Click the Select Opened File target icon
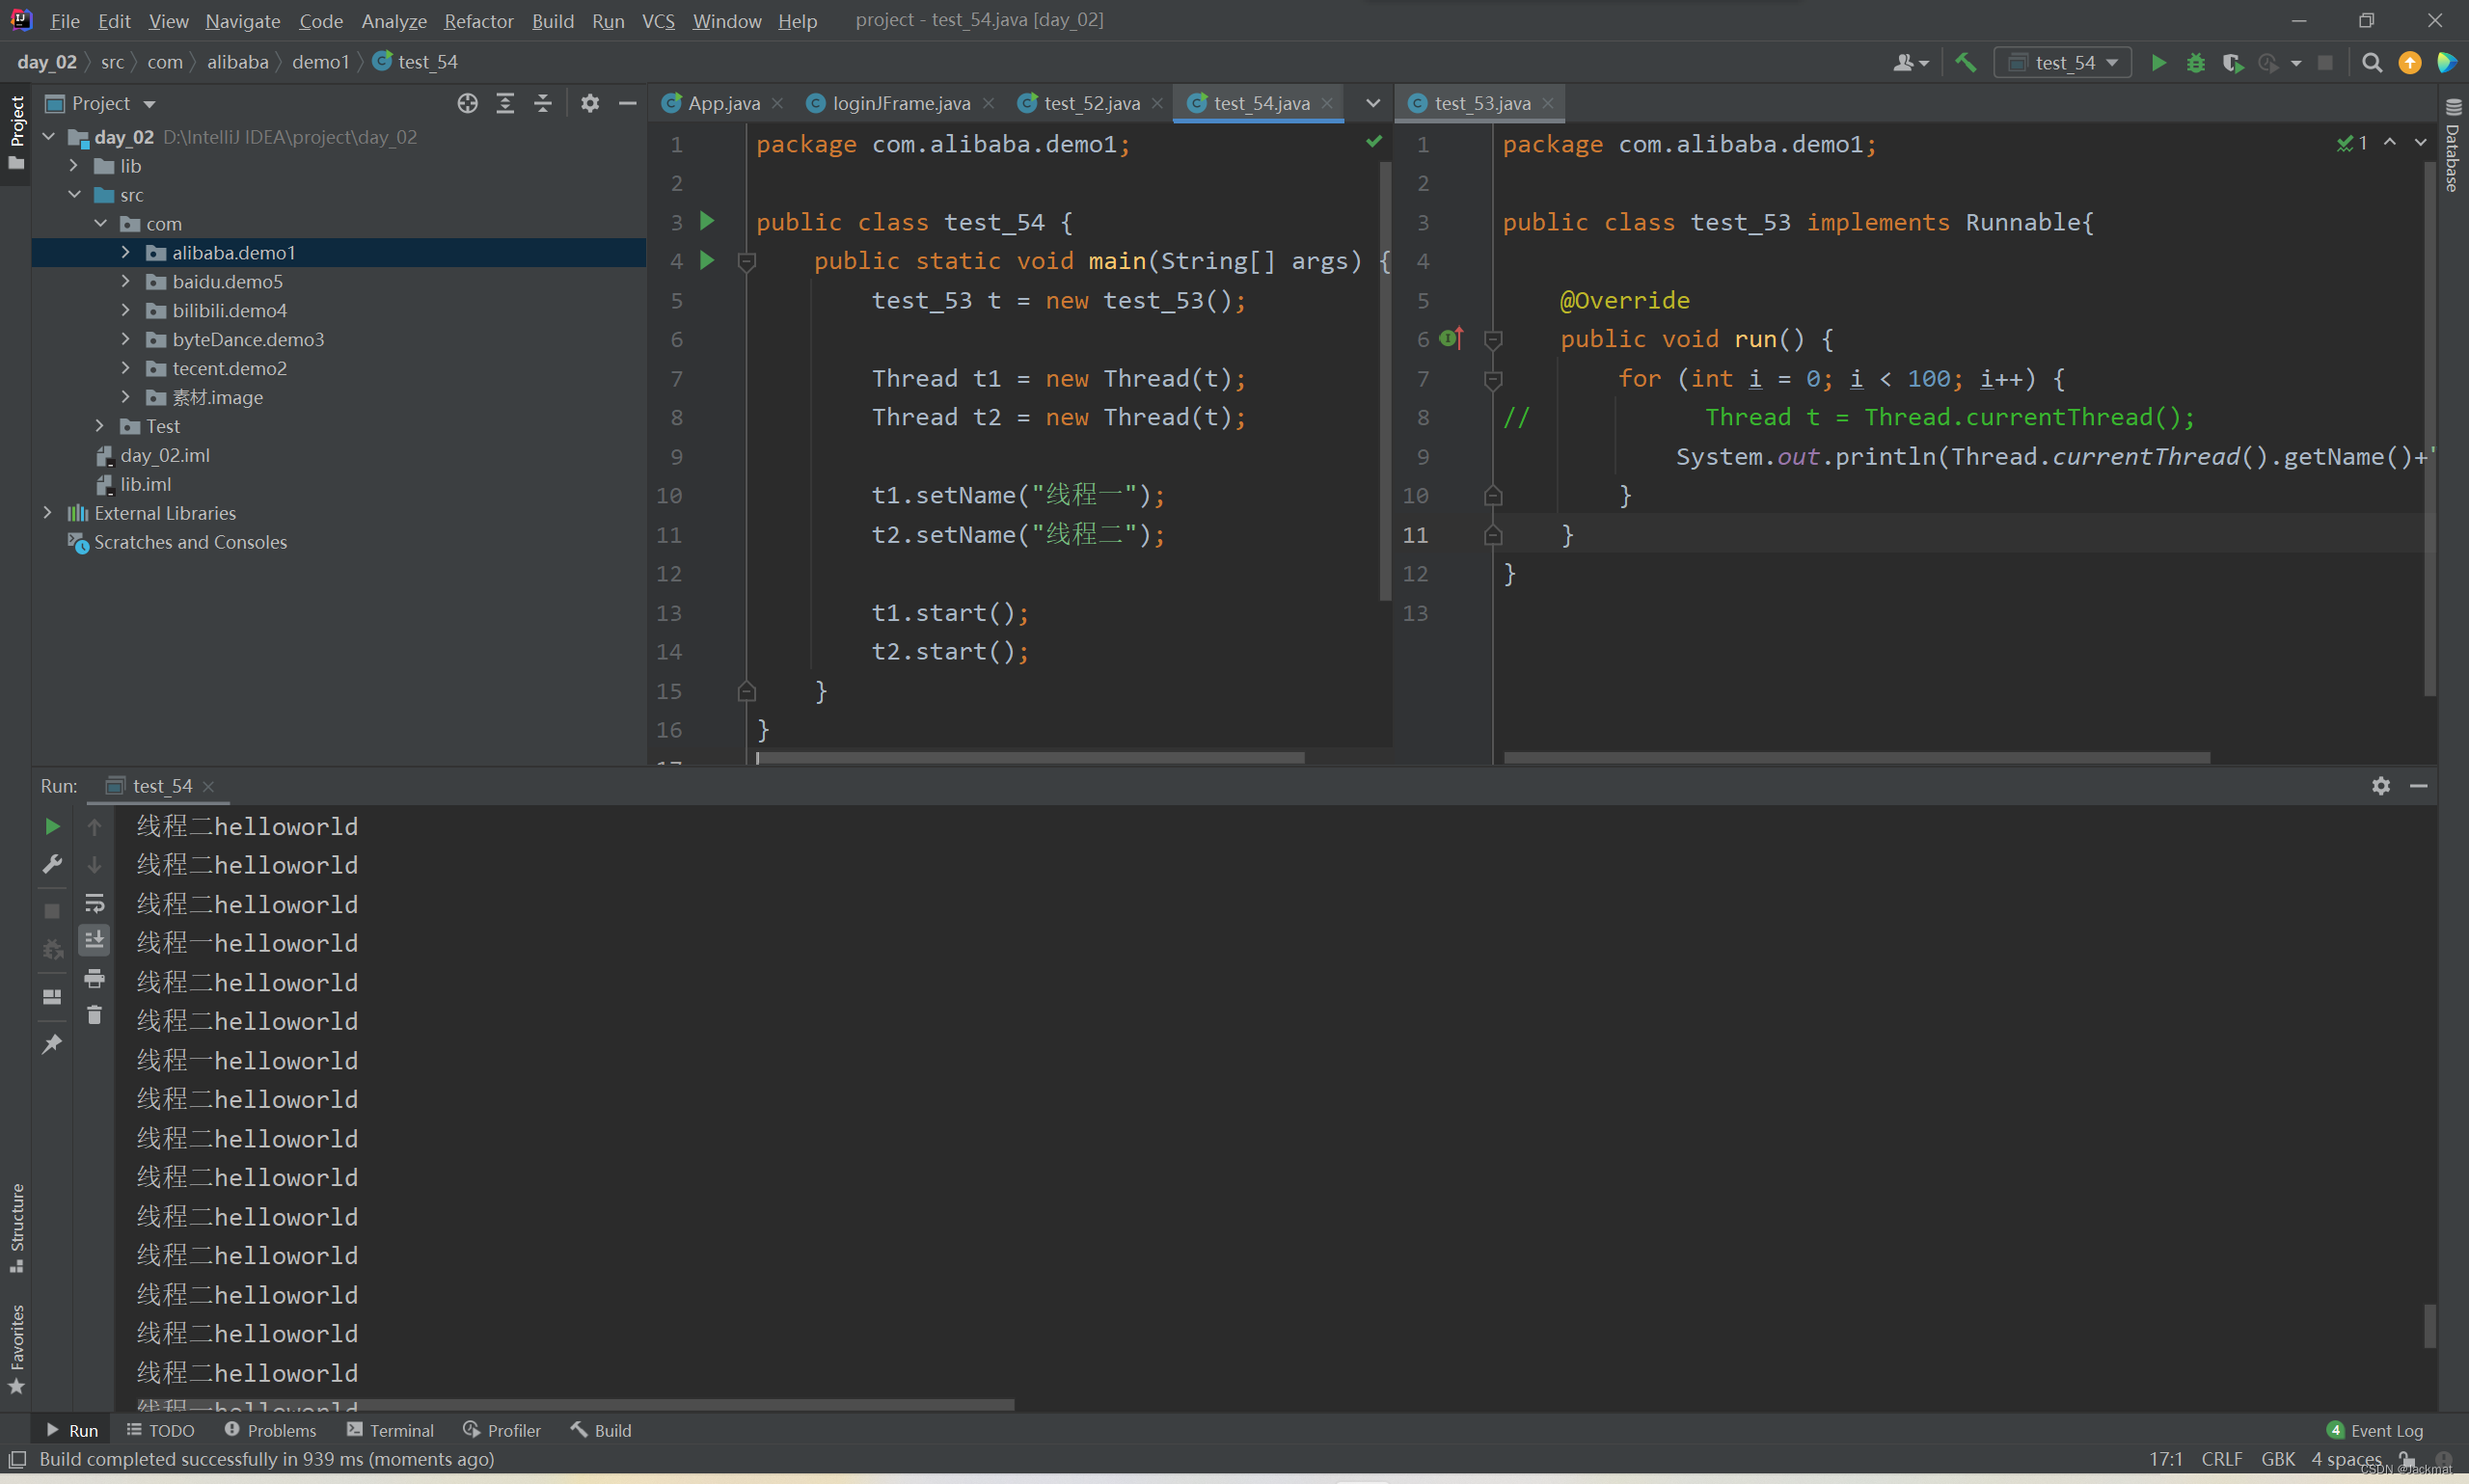 tap(467, 103)
